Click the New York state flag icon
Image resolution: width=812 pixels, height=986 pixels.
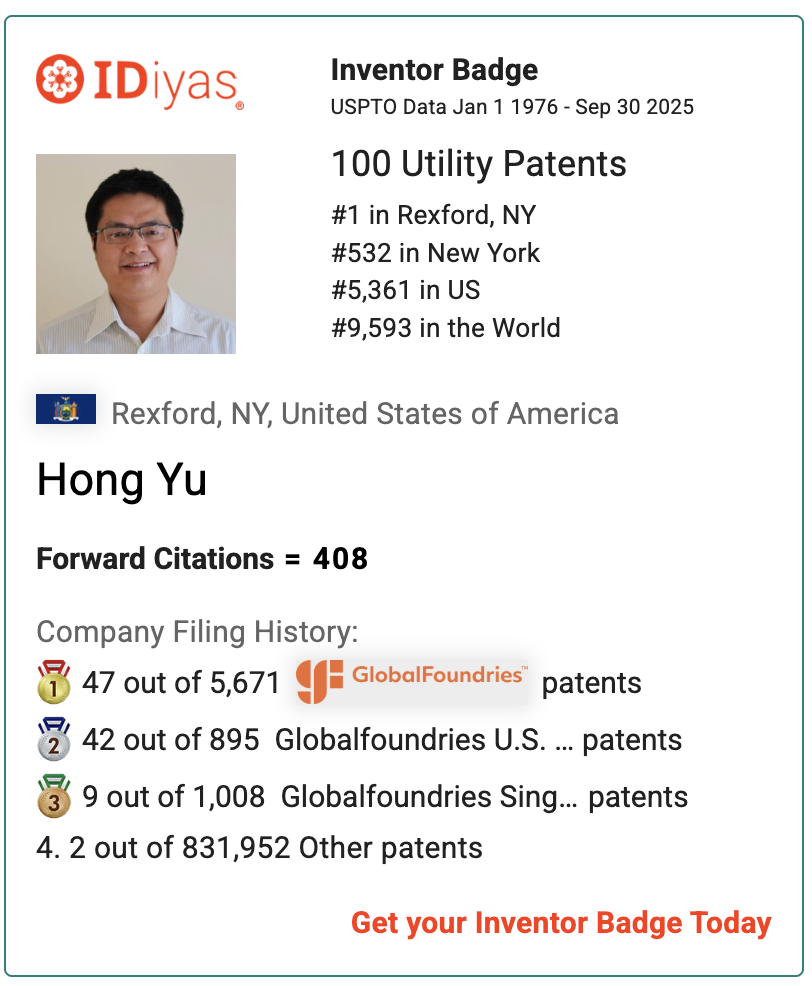tap(66, 409)
